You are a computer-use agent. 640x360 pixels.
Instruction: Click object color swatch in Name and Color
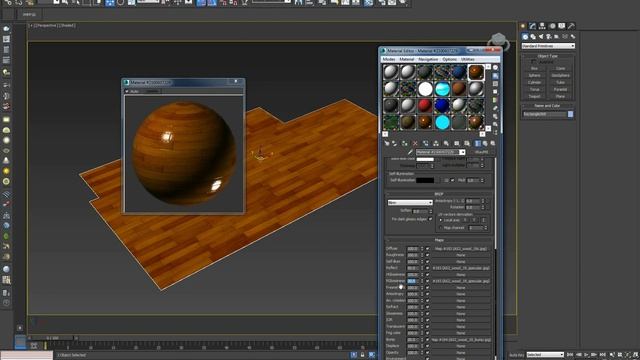click(571, 114)
